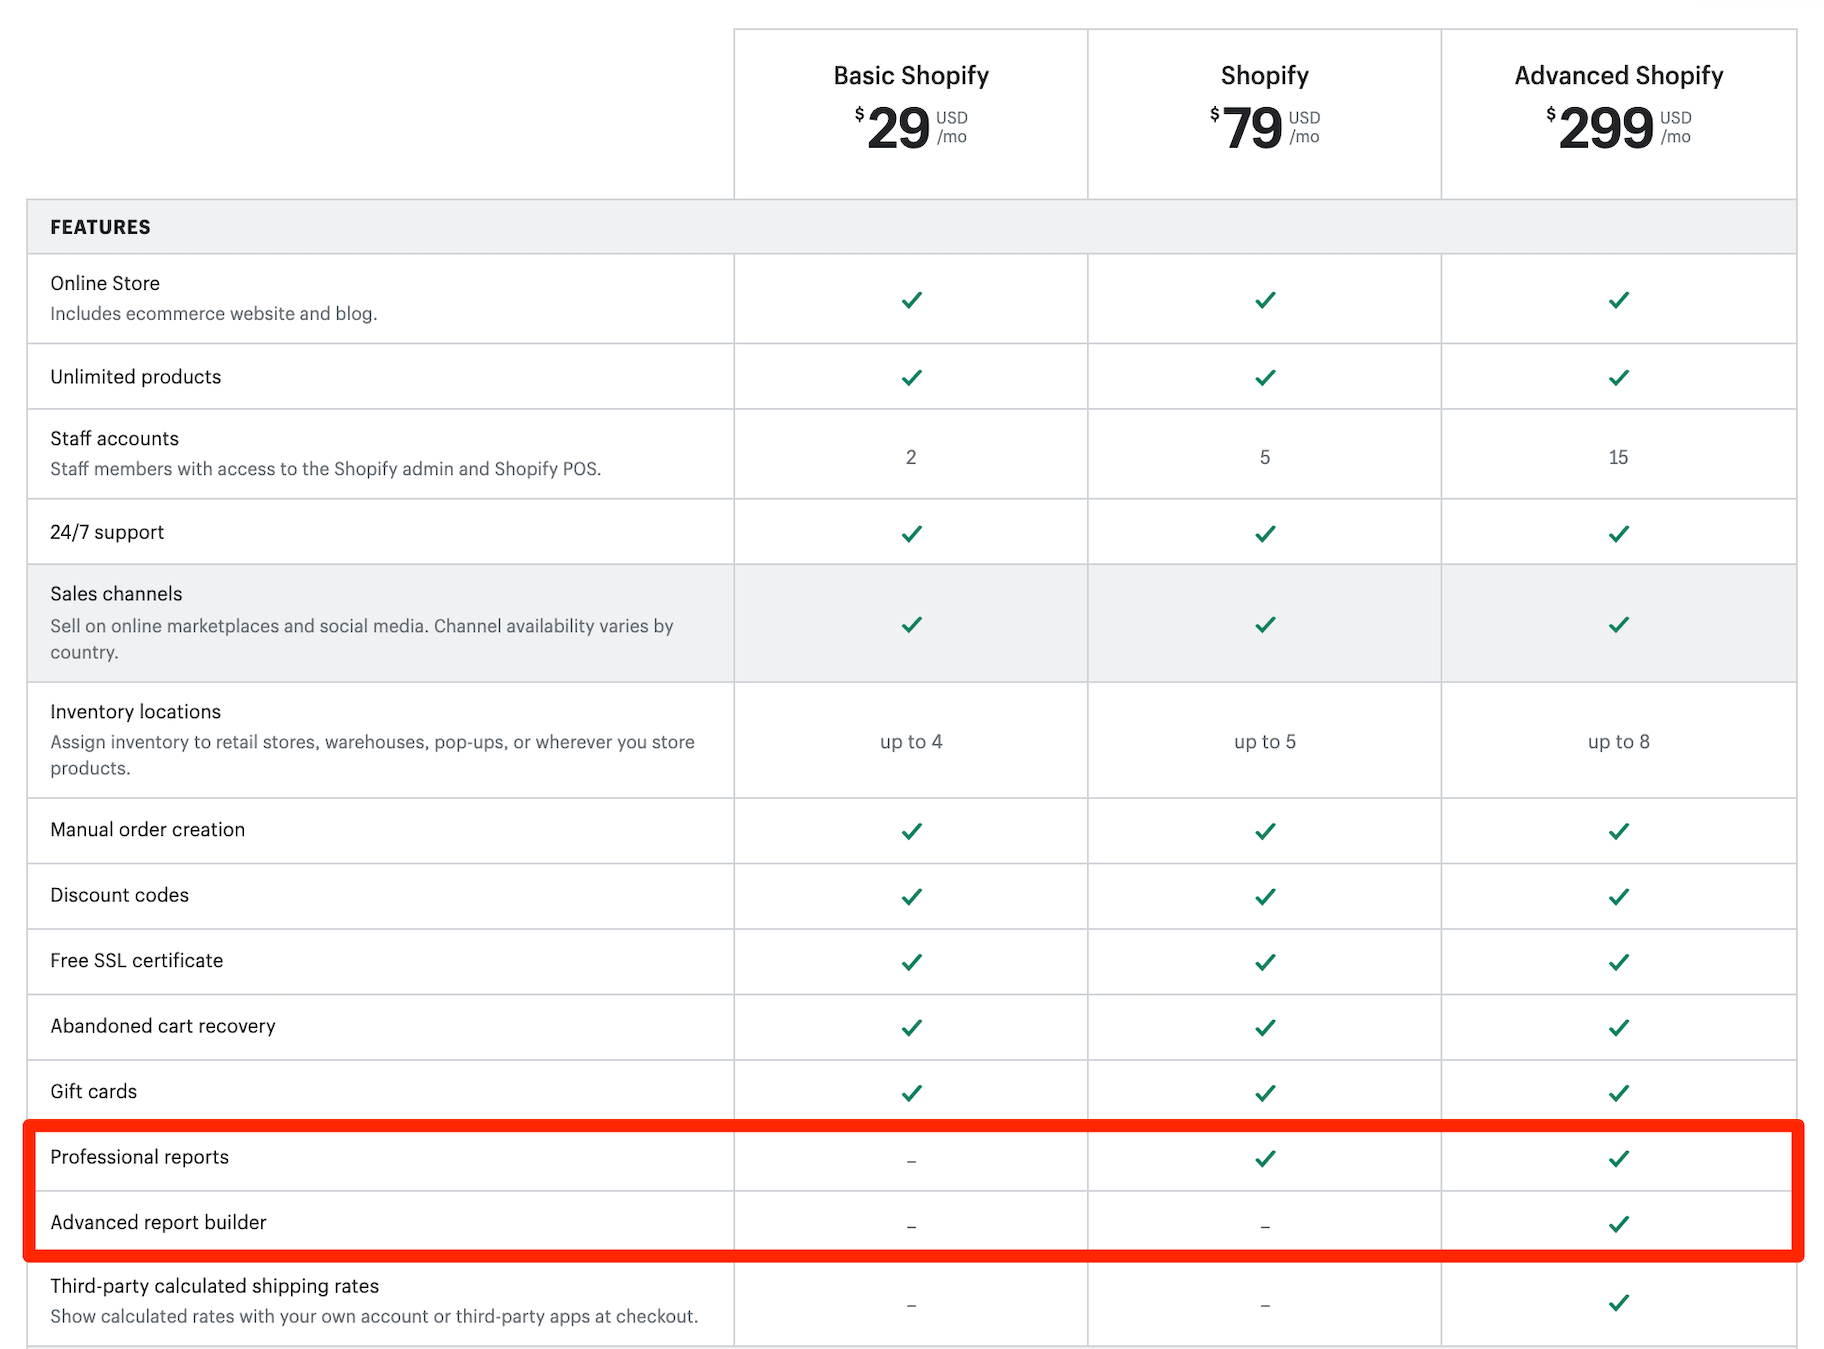The height and width of the screenshot is (1349, 1824).
Task: Select the Basic Shopify plan heading
Action: click(911, 76)
